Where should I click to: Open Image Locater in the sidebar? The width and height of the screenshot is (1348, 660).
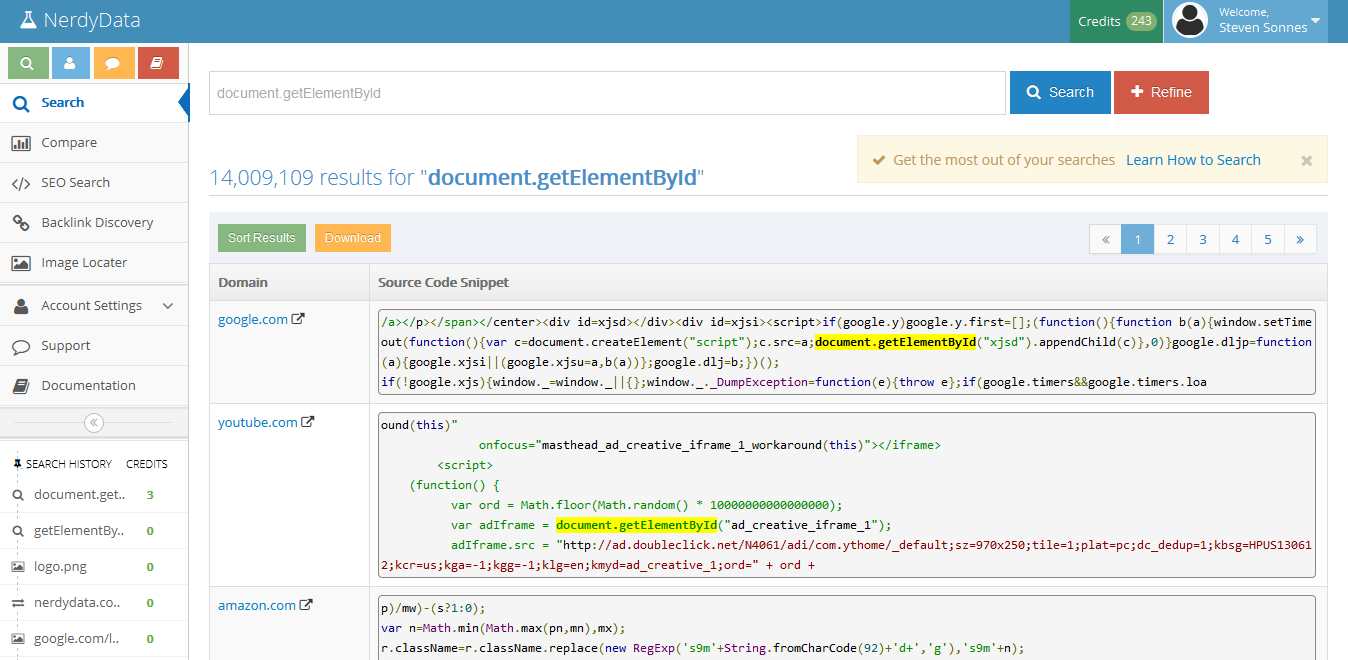click(x=94, y=263)
